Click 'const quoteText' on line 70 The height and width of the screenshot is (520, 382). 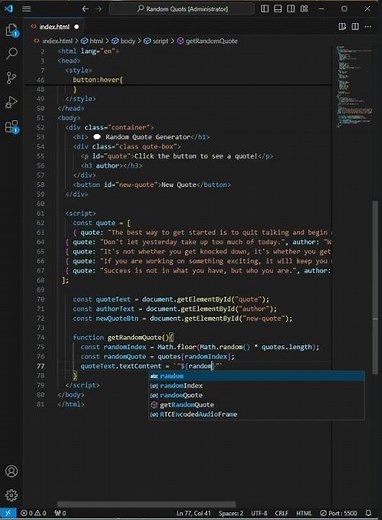coord(102,299)
